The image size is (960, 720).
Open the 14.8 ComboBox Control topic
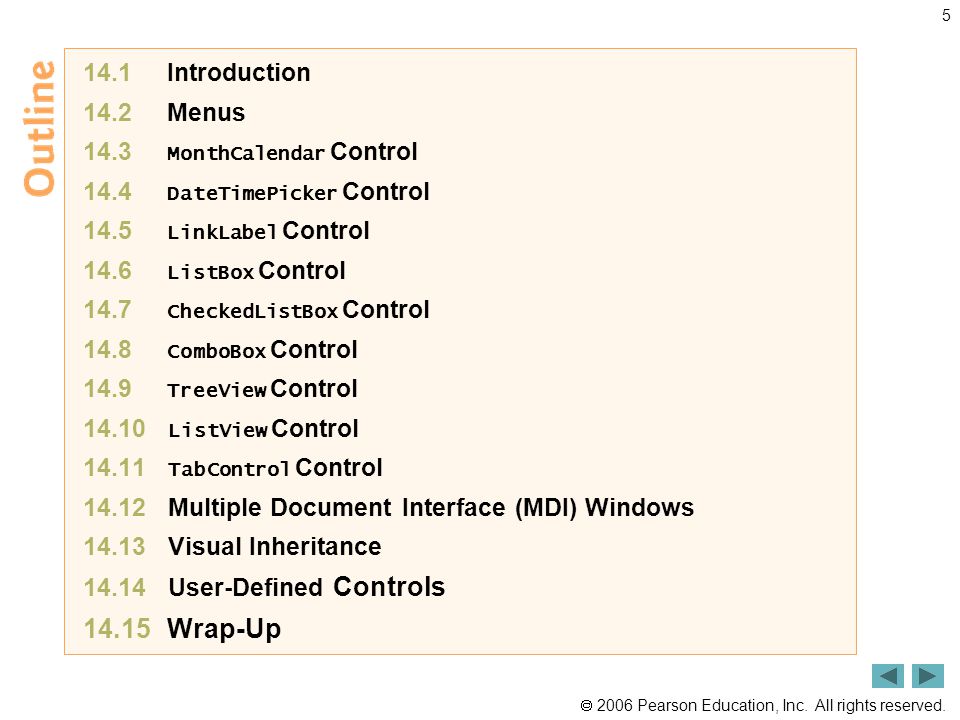point(220,350)
